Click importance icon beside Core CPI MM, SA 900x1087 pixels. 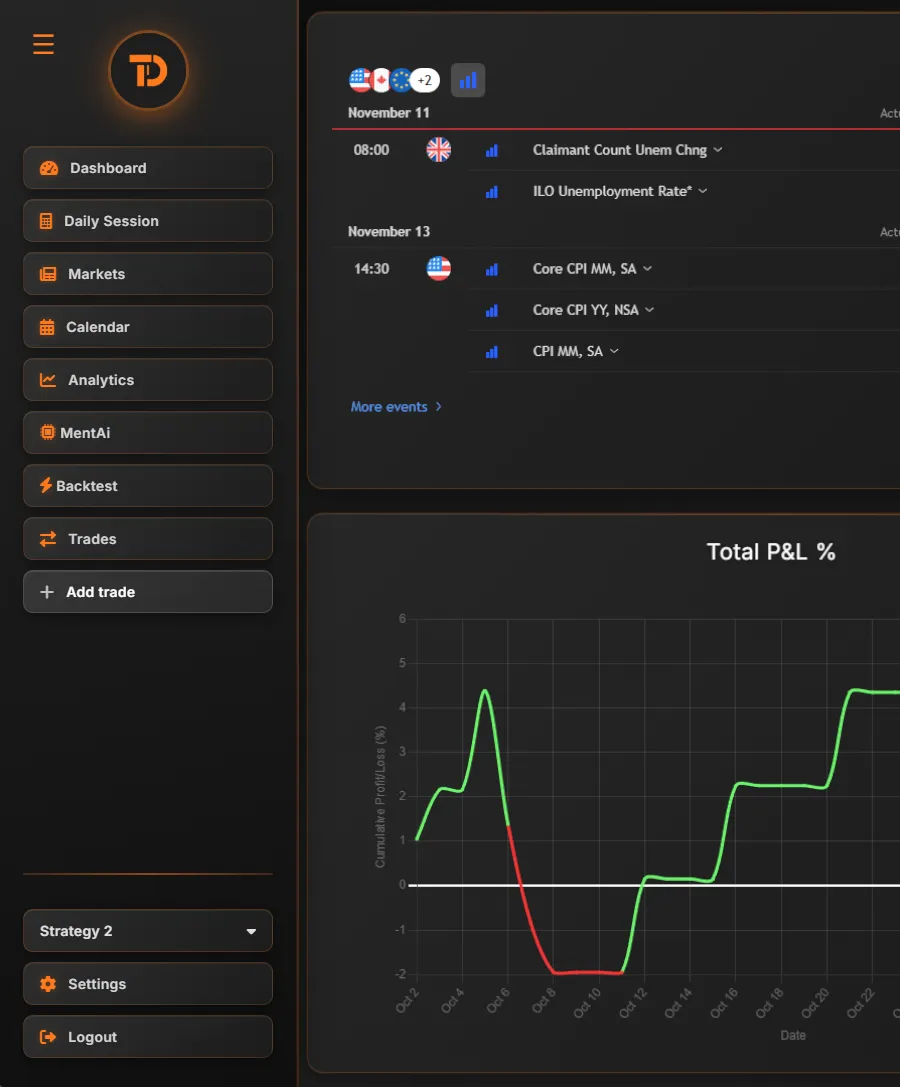coord(492,269)
